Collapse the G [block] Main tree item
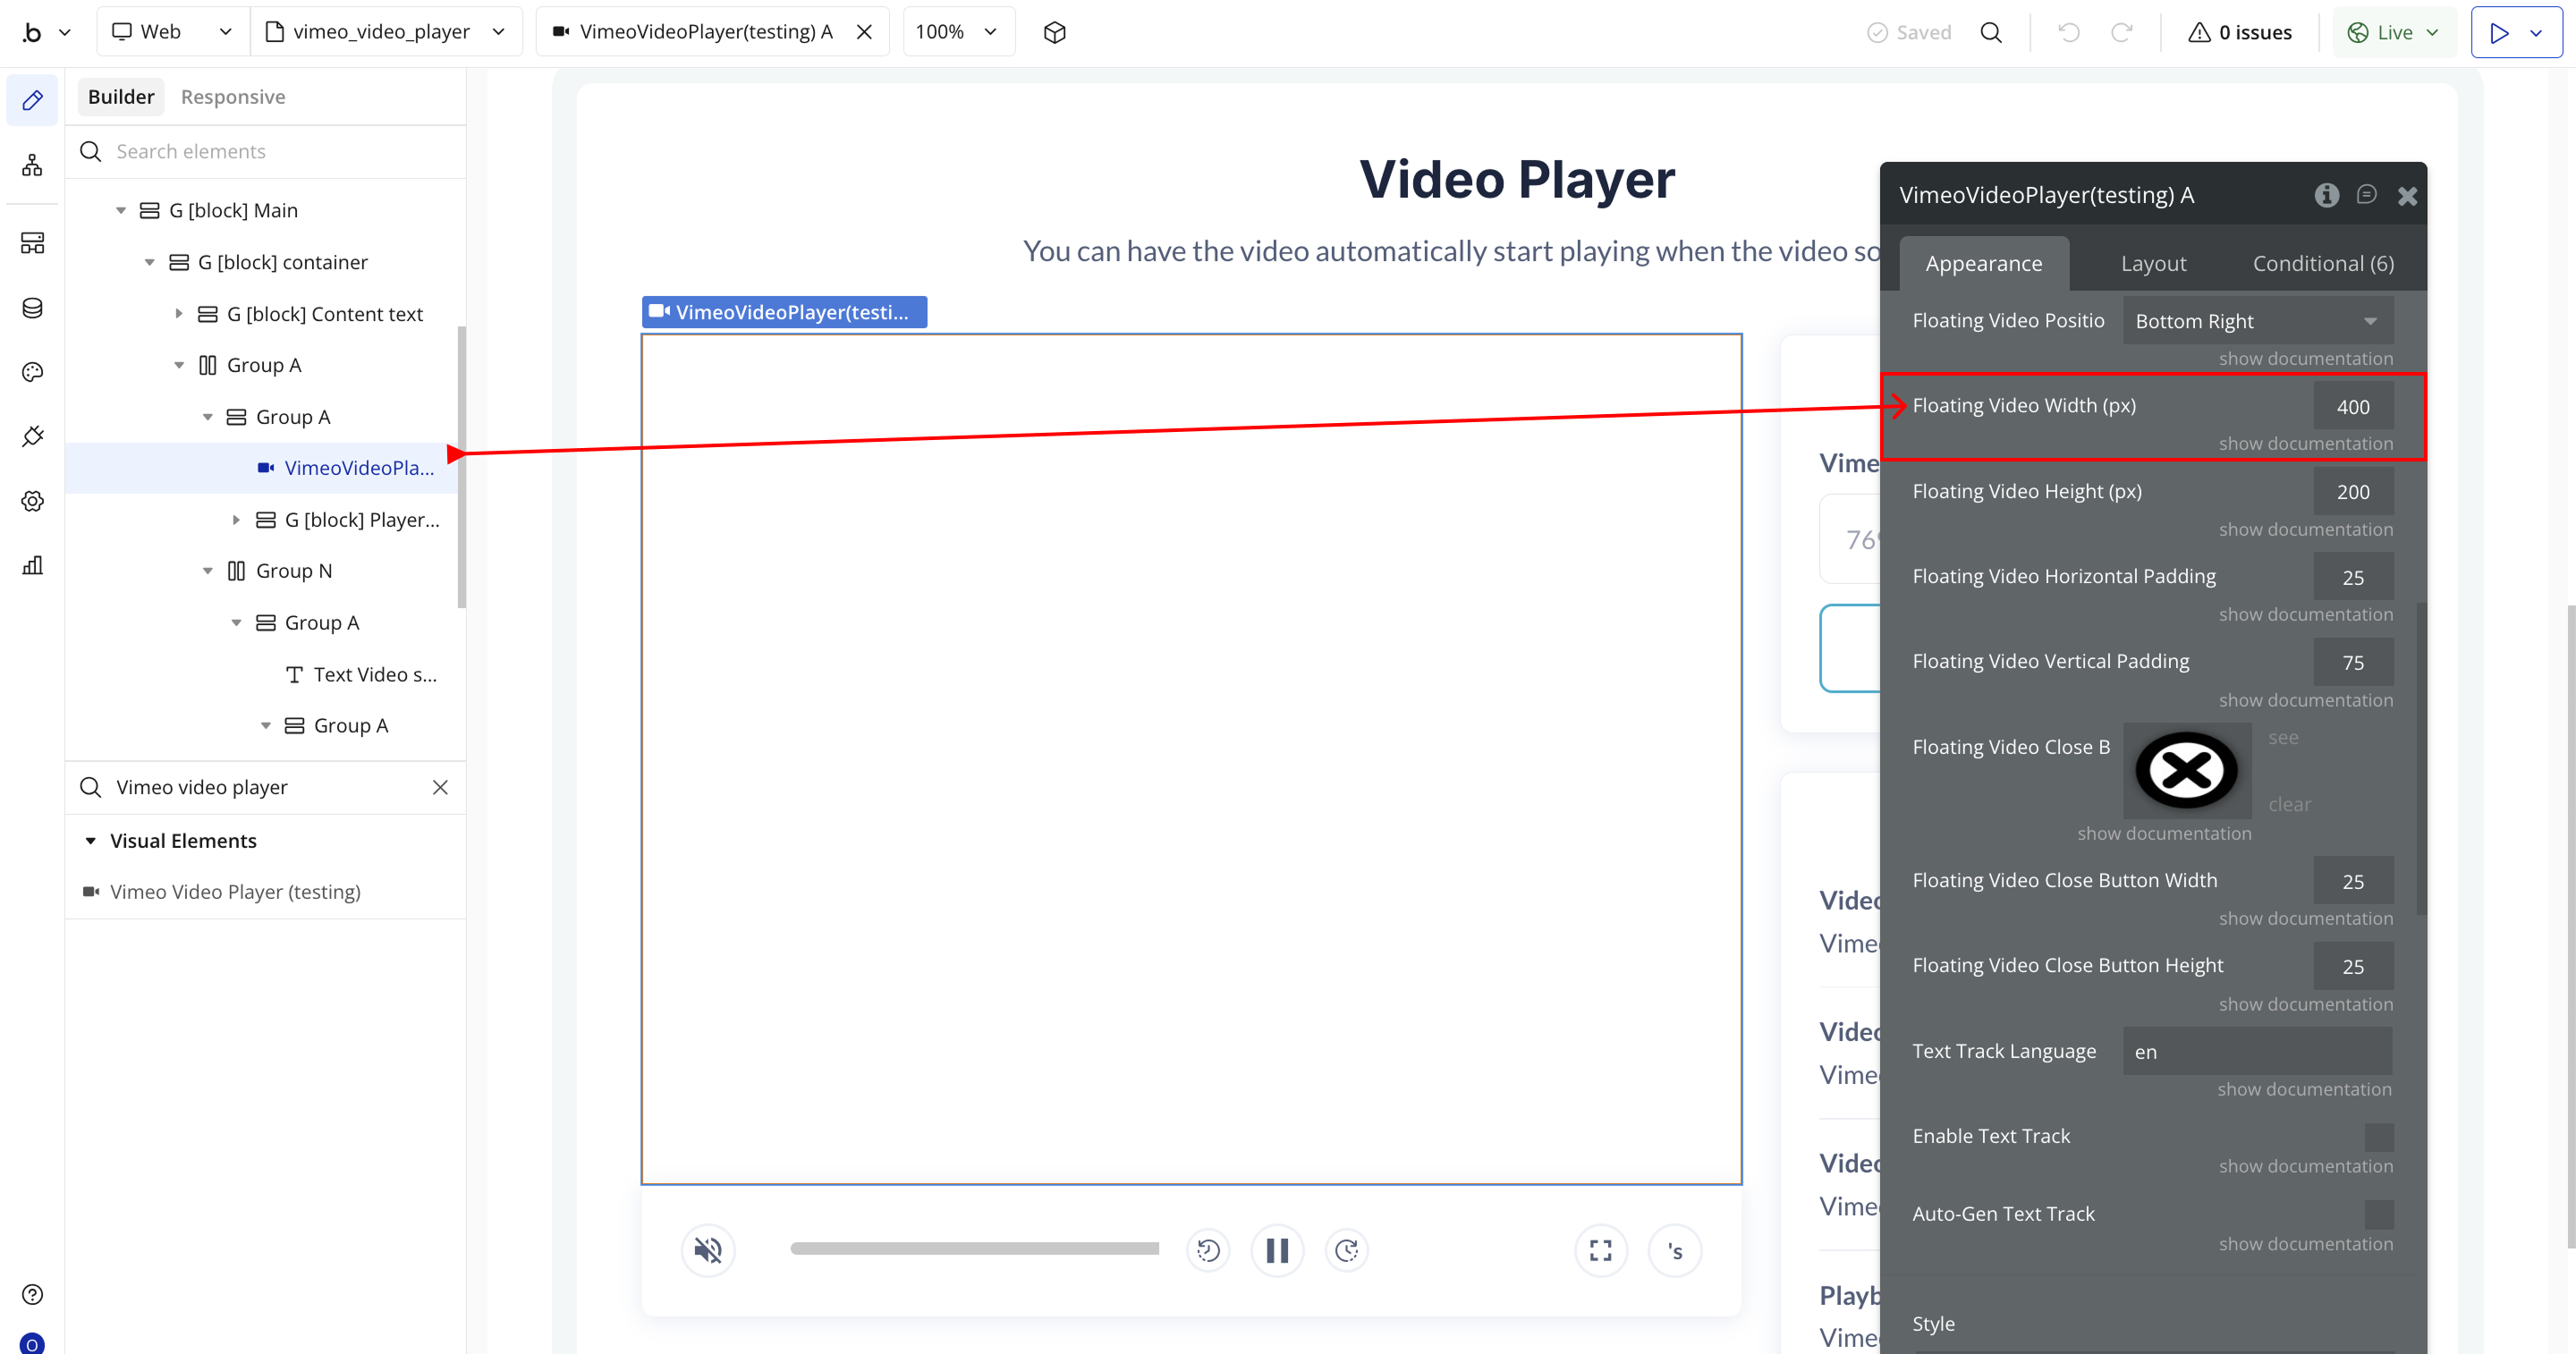 pyautogui.click(x=121, y=210)
